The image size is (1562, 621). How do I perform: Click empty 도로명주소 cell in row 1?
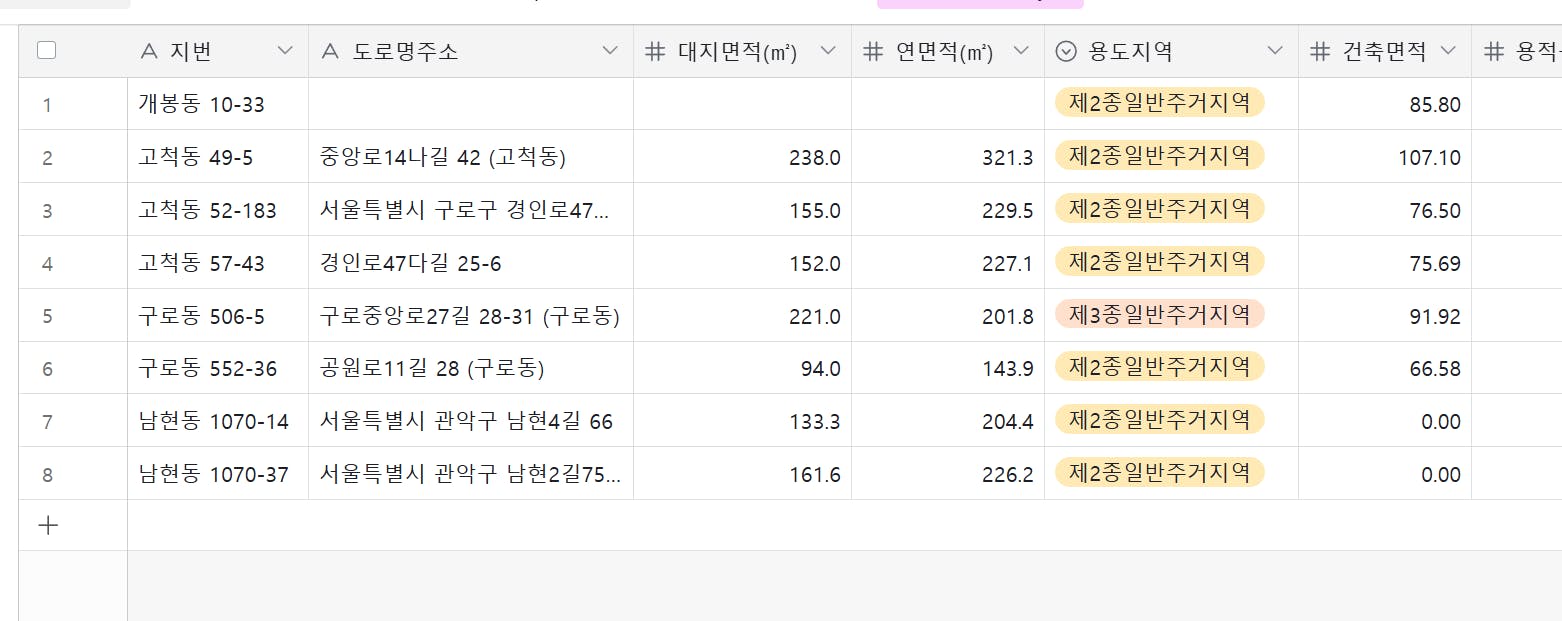tap(471, 104)
